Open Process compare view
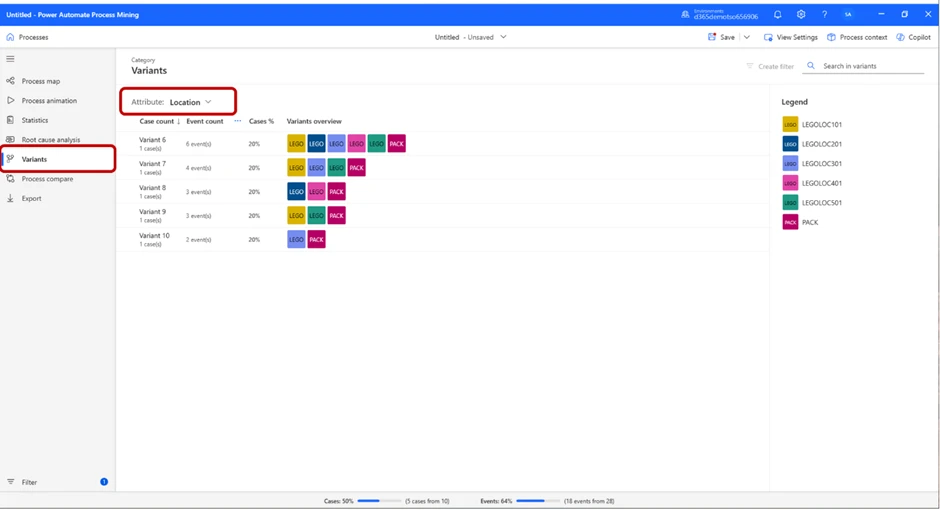940x510 pixels. click(47, 179)
